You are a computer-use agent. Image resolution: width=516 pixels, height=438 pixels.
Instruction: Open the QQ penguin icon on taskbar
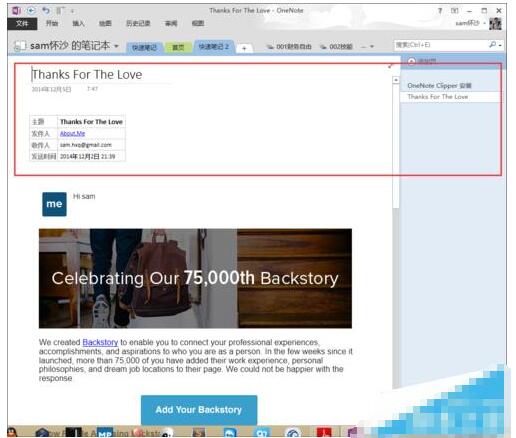(12, 433)
